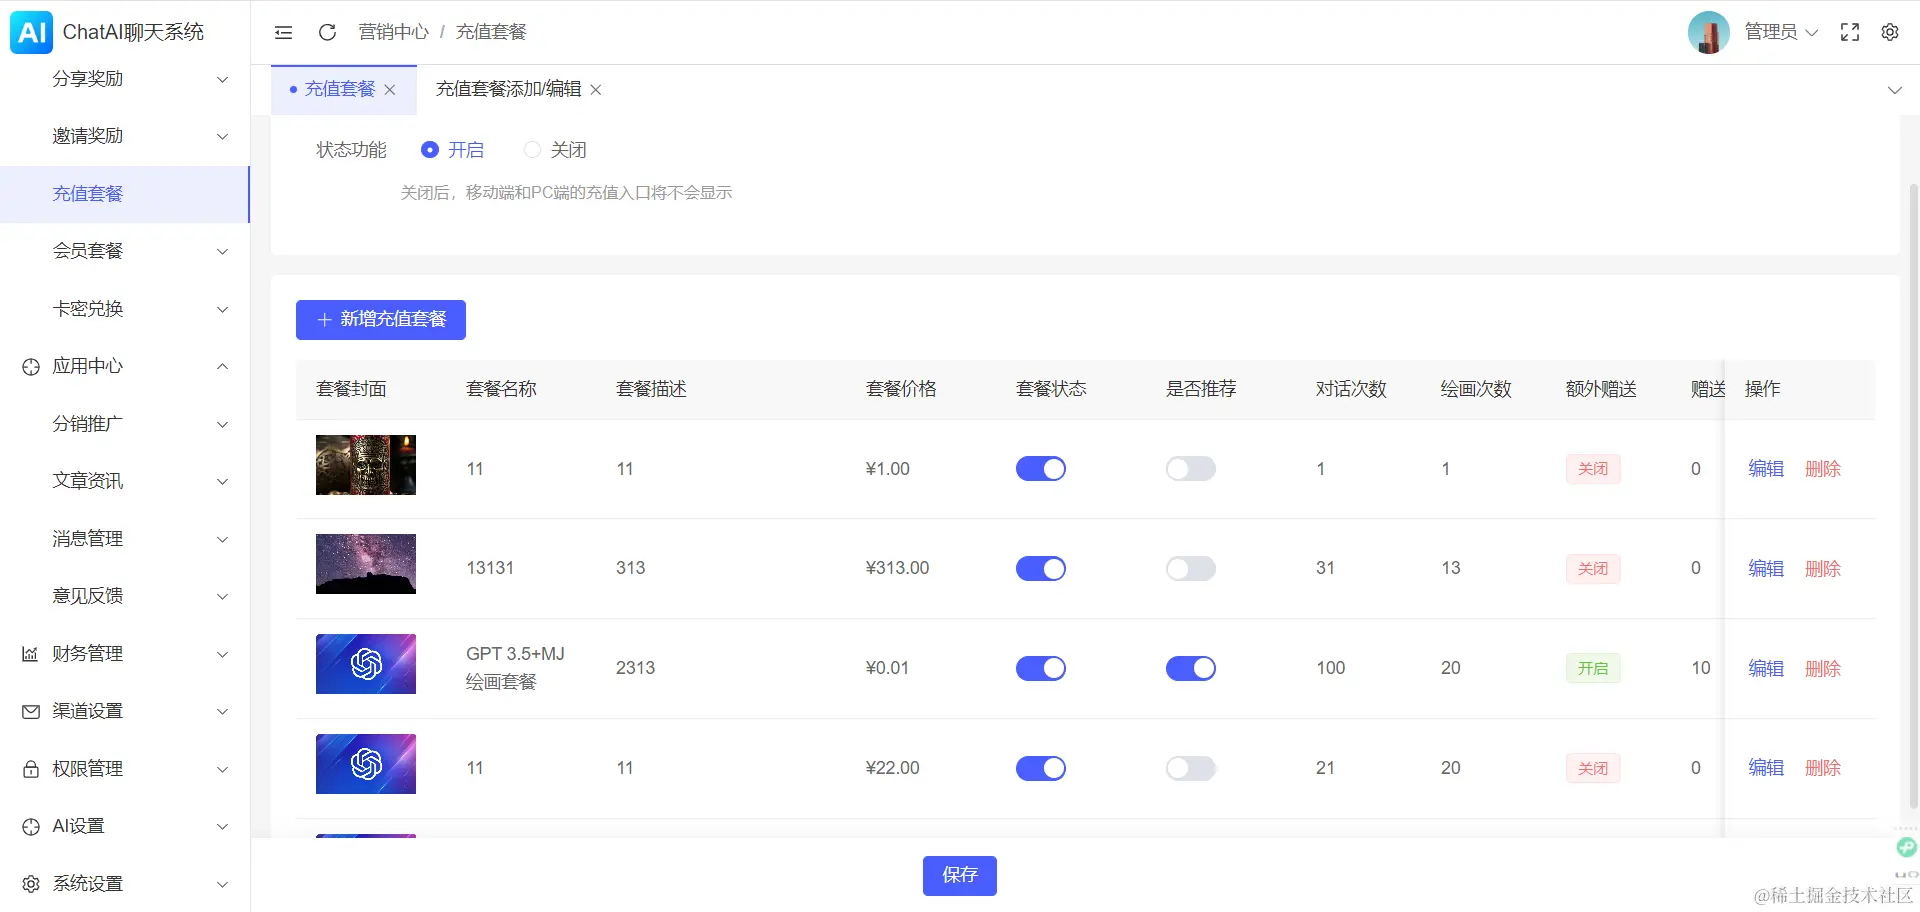Delete the ¥22.00 package
1920x912 pixels.
1823,768
